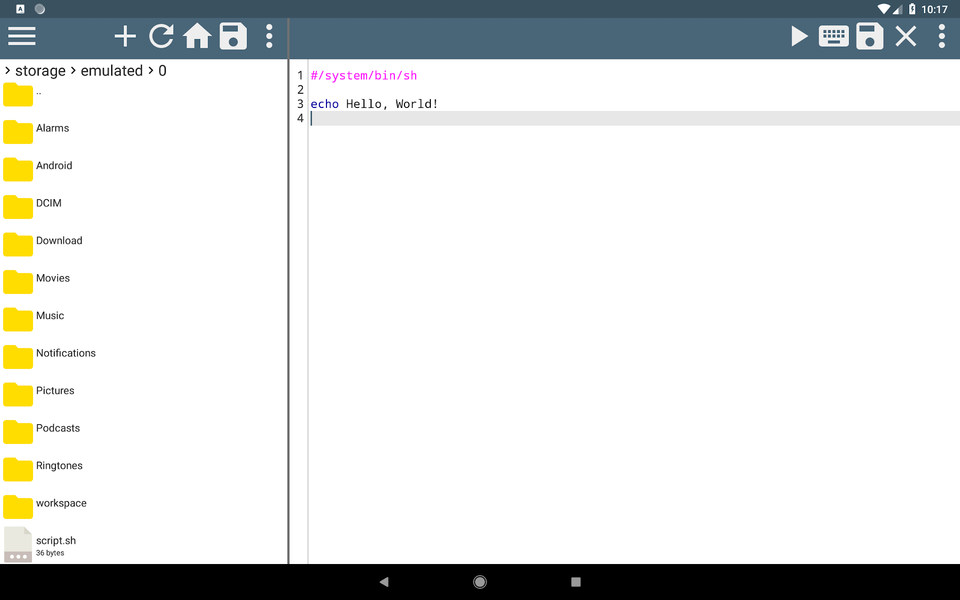Run the current shell script
Screen dimensions: 960x600
(798, 36)
